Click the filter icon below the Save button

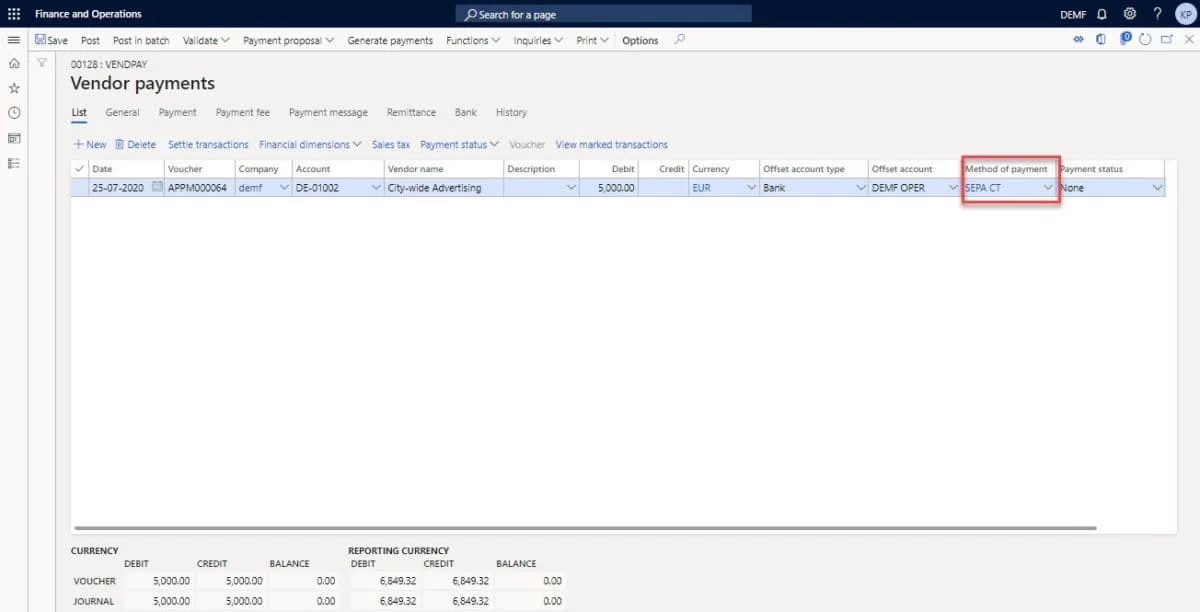click(x=41, y=61)
